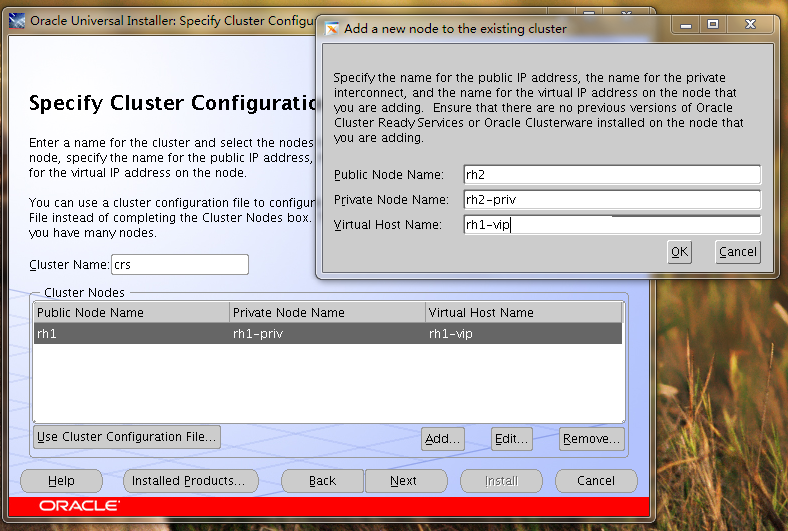The image size is (788, 531).
Task: Select the rh1 row in Cluster Nodes table
Action: point(328,334)
